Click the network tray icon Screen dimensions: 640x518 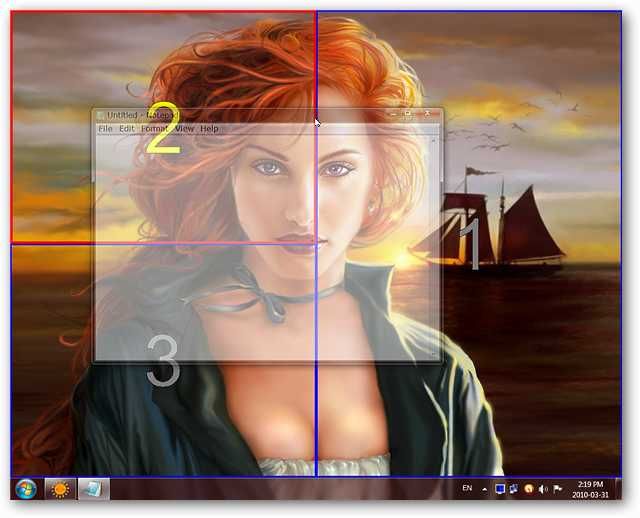tap(514, 489)
